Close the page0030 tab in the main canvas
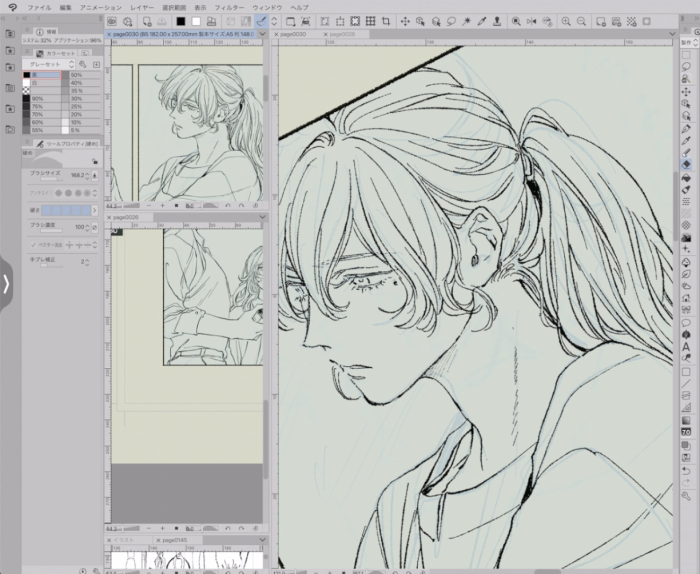This screenshot has height=574, width=700. [x=277, y=34]
